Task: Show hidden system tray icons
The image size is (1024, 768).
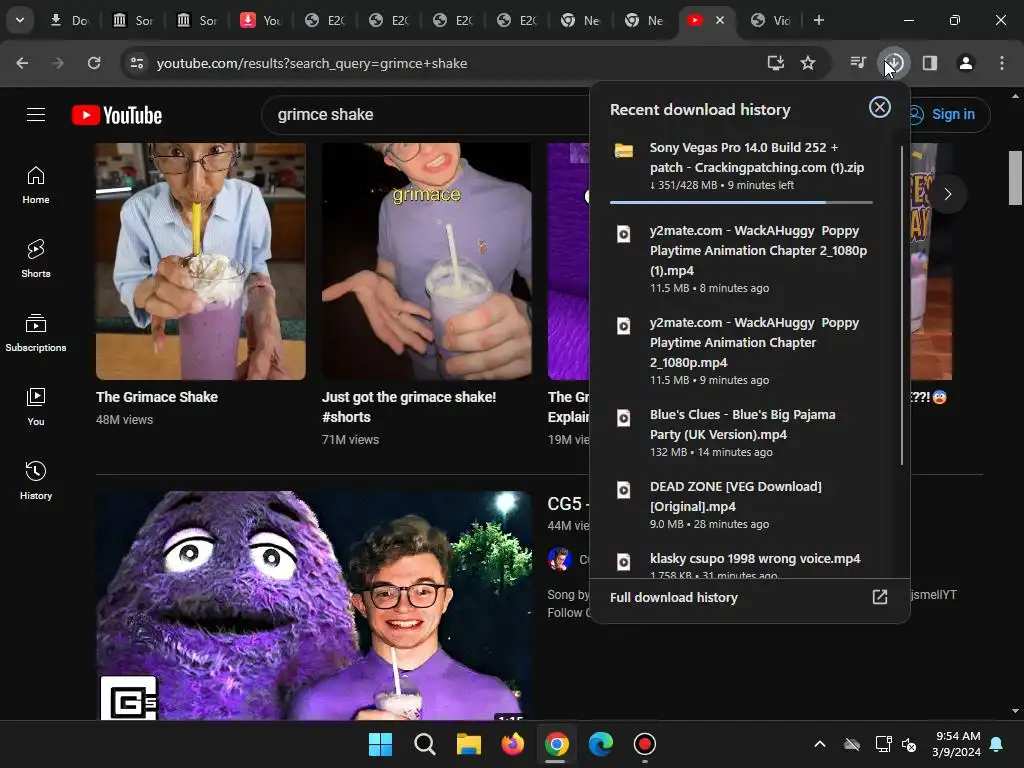Action: (x=820, y=744)
